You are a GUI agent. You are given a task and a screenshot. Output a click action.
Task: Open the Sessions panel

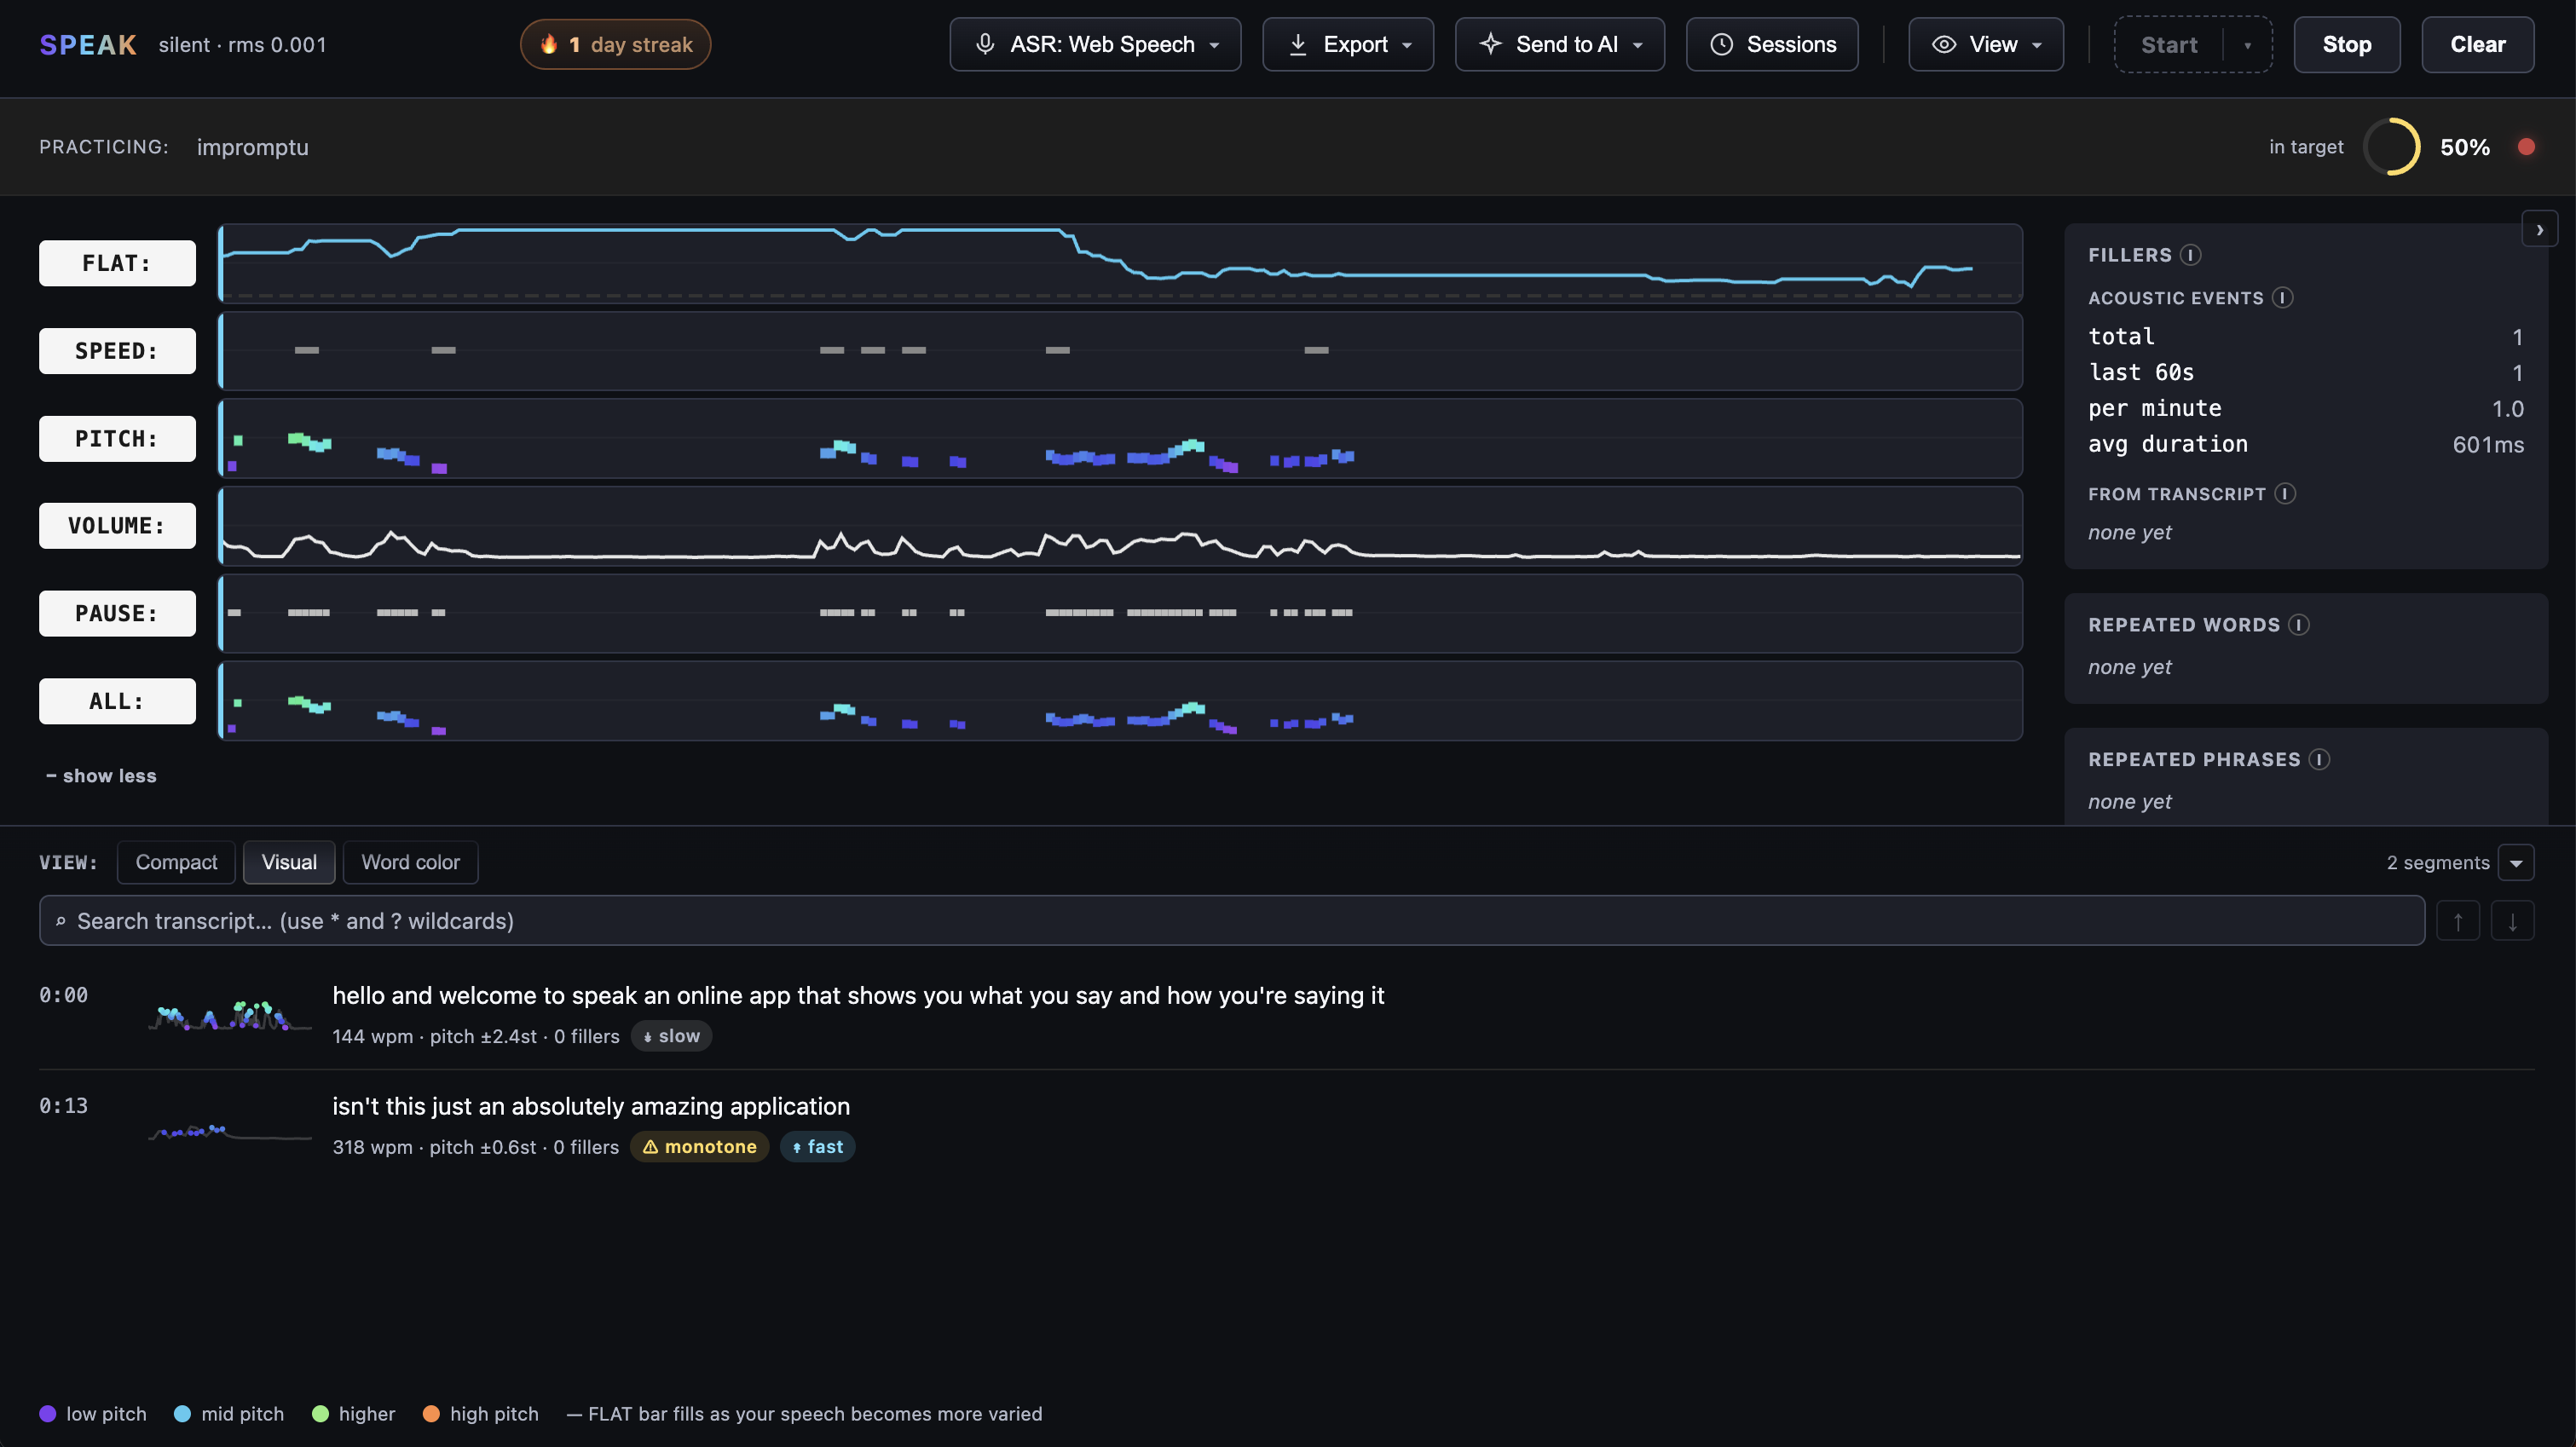(1772, 44)
